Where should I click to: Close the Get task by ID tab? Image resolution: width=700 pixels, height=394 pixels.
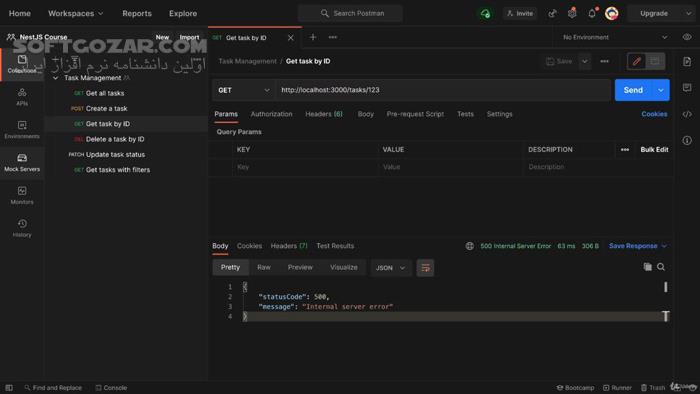pyautogui.click(x=291, y=37)
